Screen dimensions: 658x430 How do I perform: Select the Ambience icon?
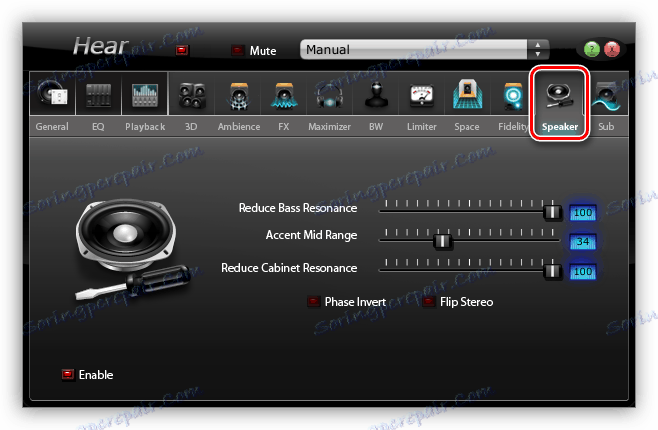[239, 96]
